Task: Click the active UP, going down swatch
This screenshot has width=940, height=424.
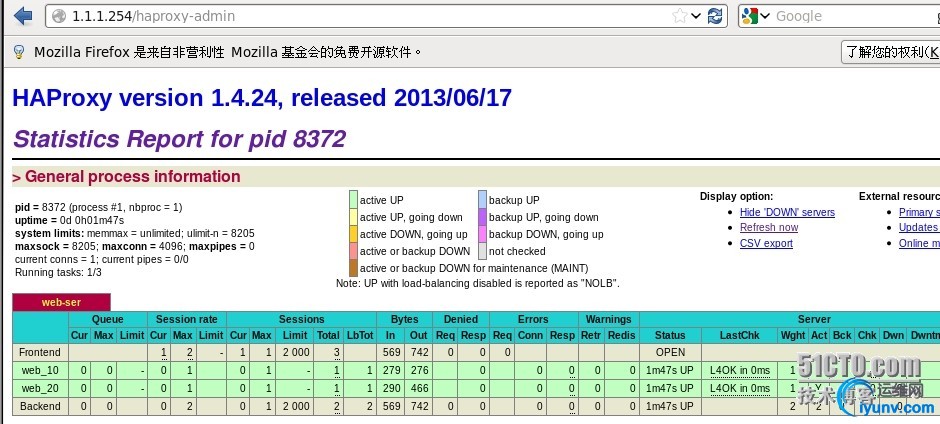Action: (354, 217)
